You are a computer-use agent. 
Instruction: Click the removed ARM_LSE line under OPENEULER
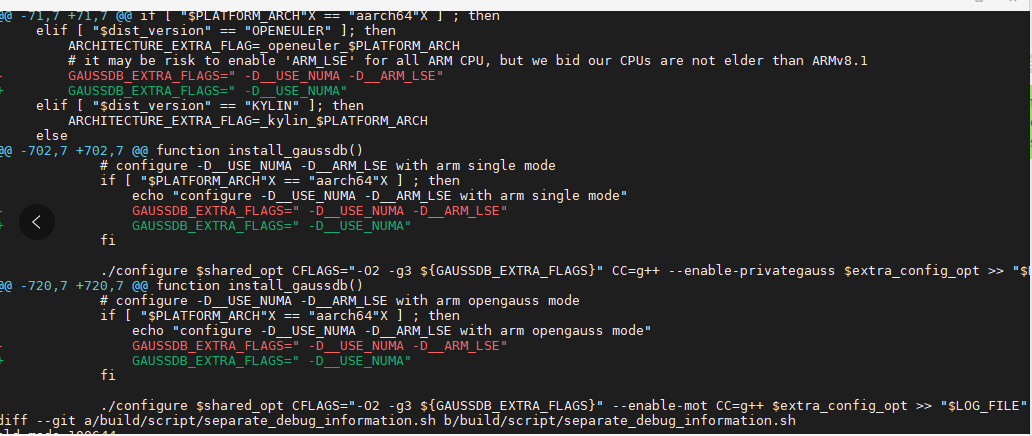[255, 76]
